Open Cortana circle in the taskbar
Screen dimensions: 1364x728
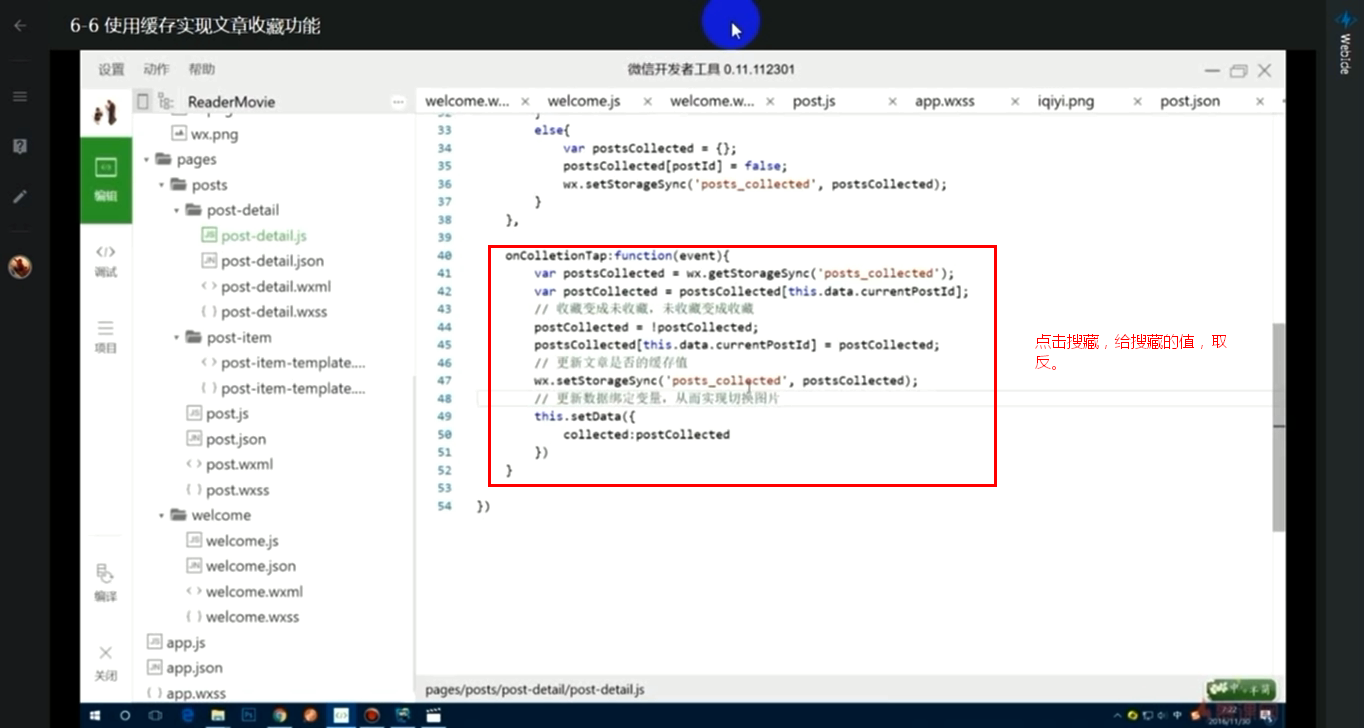[125, 716]
